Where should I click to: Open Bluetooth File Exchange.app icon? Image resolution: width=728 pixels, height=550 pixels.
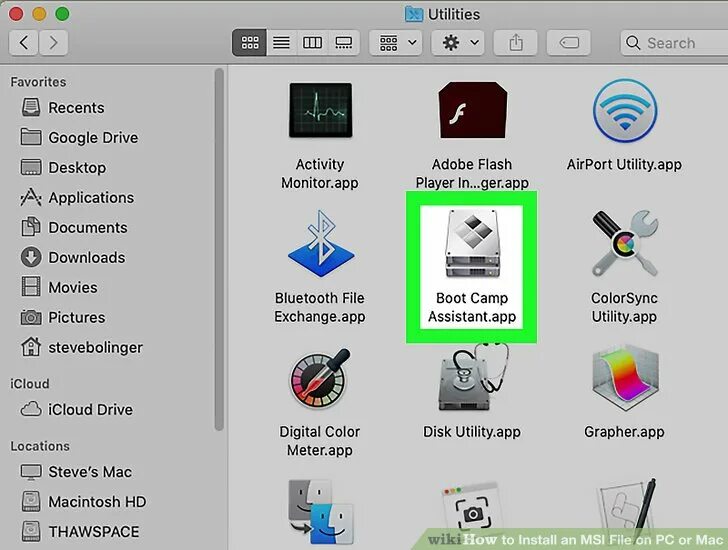click(320, 244)
